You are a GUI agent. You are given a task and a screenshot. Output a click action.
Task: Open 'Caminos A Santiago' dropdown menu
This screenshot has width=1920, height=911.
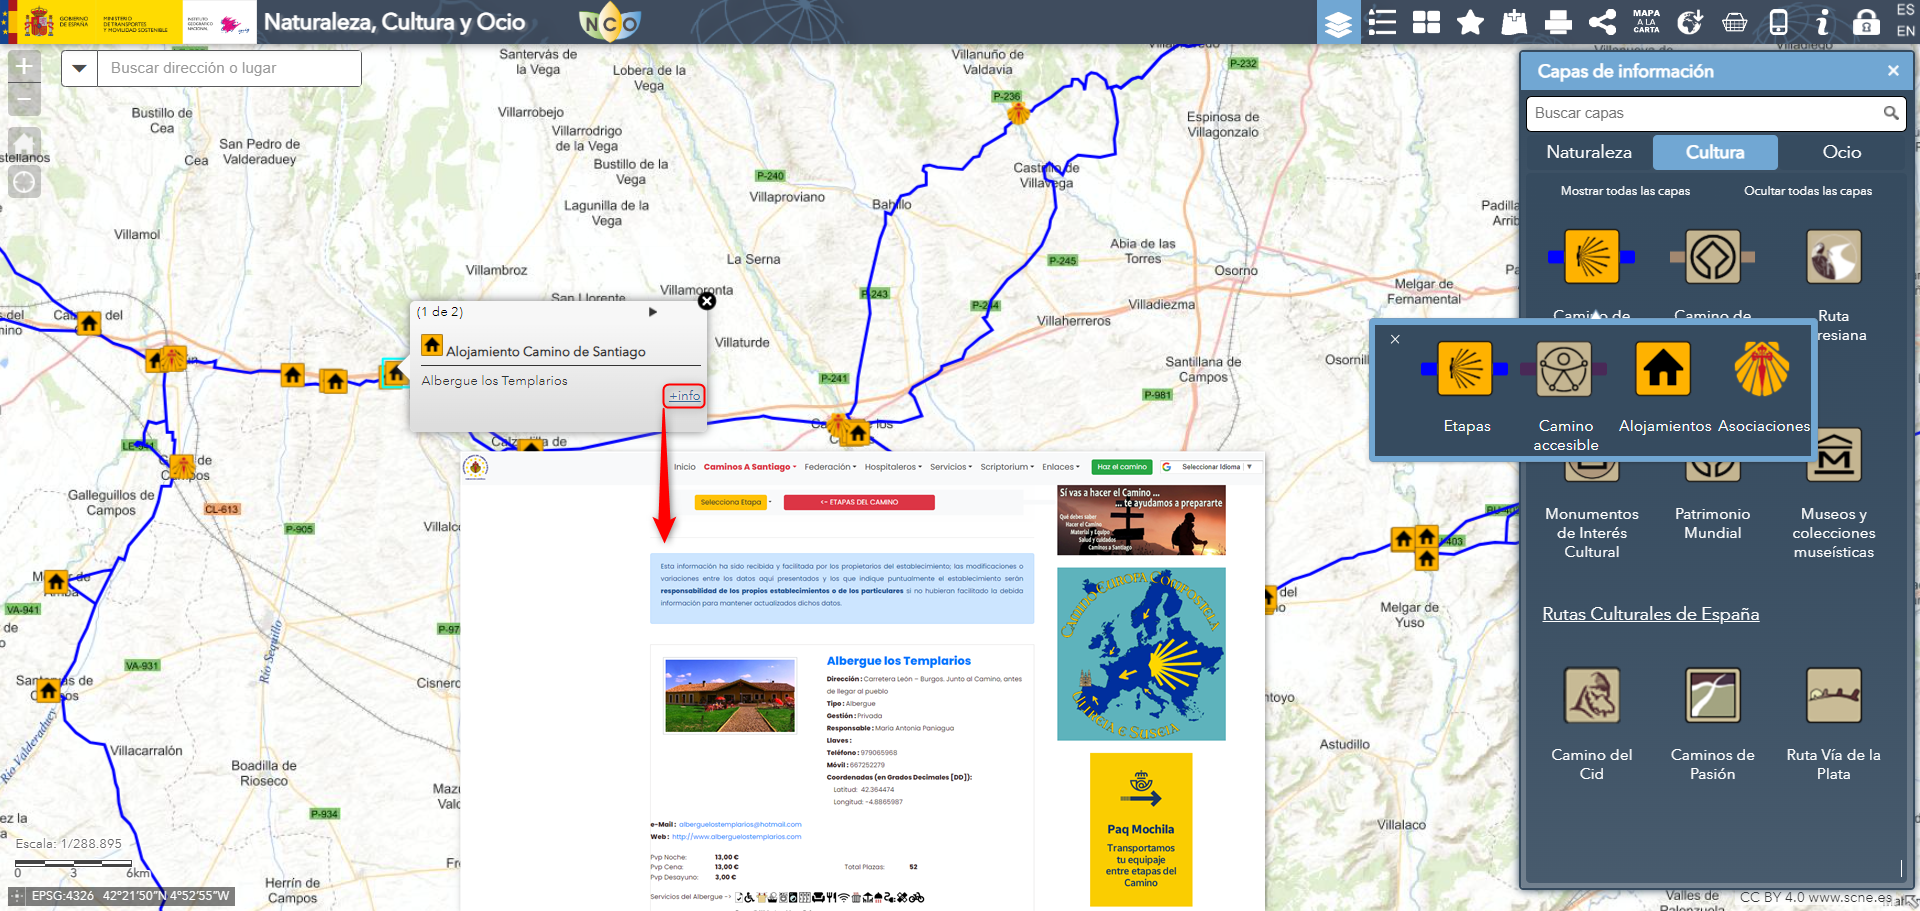tap(750, 467)
